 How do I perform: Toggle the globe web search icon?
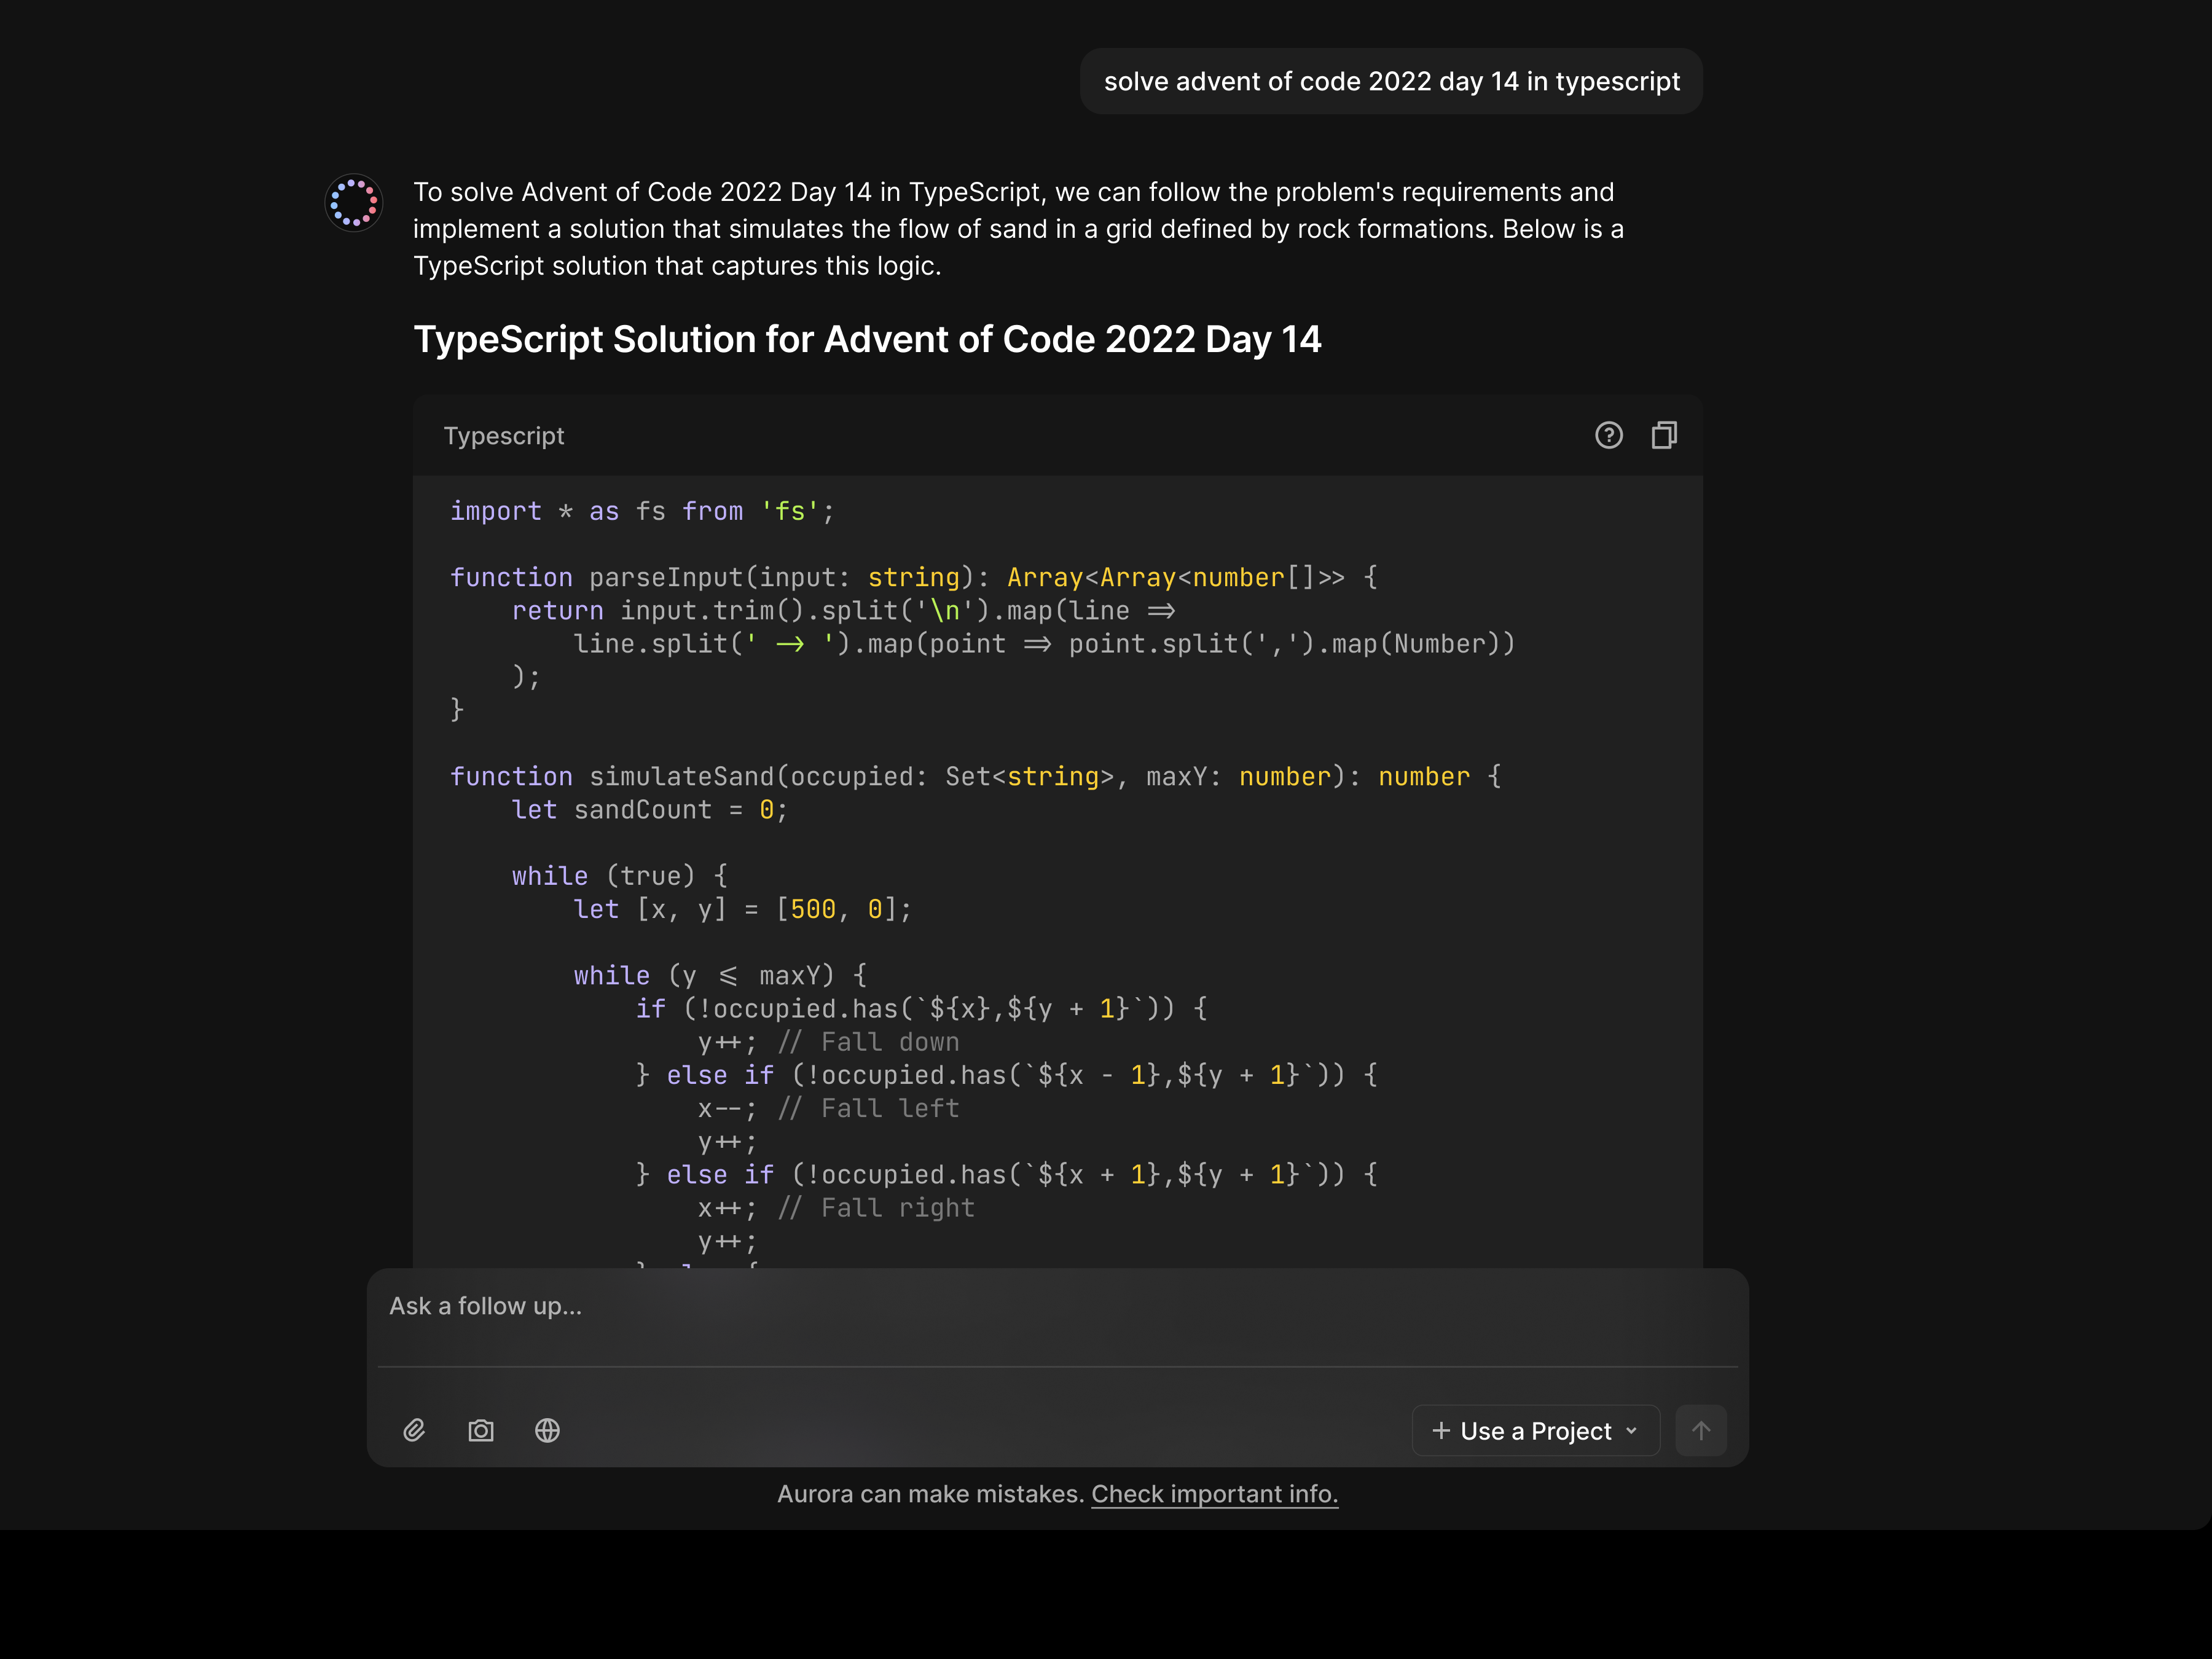[547, 1430]
